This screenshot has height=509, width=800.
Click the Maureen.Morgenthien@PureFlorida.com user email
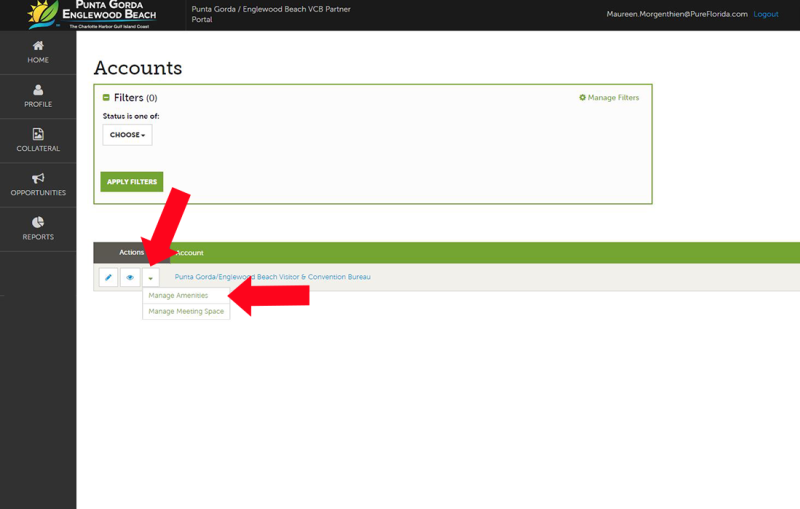click(677, 14)
